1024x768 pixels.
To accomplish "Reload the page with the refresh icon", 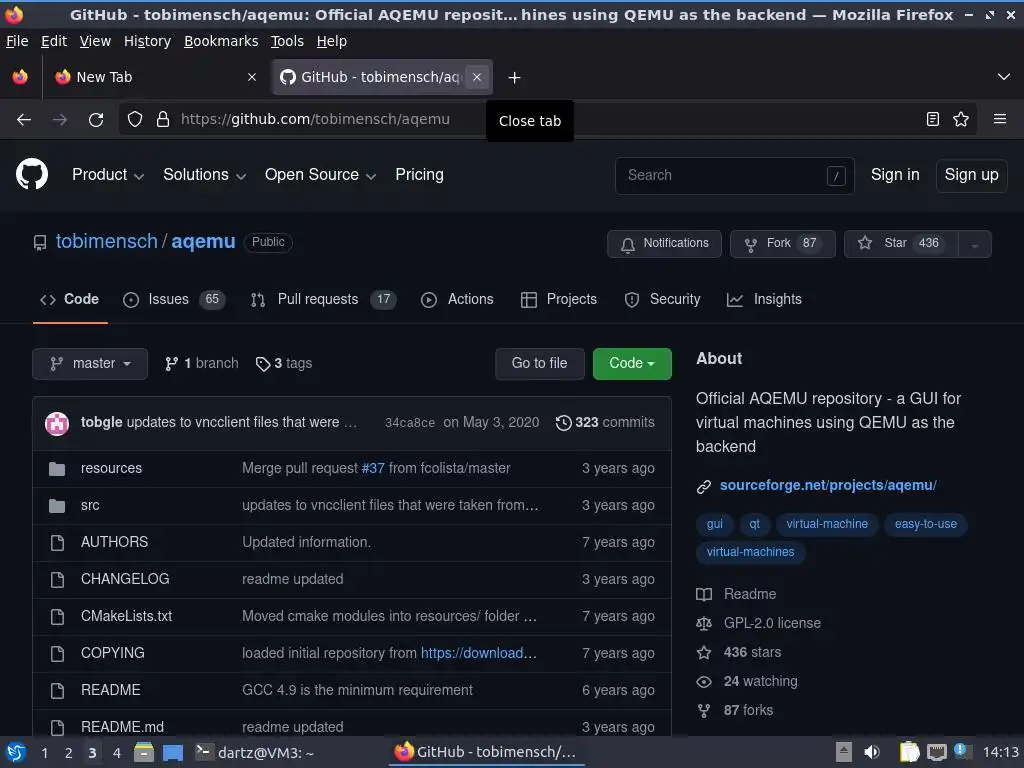I will click(96, 120).
